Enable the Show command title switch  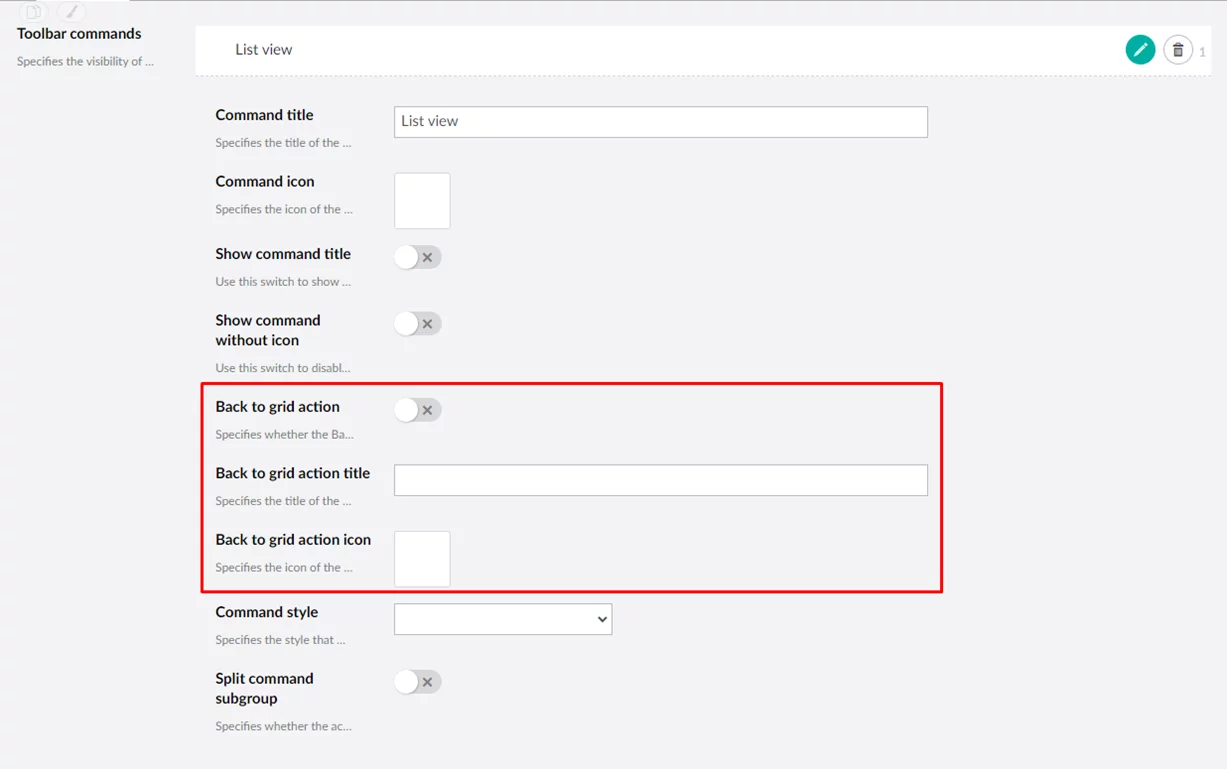[417, 257]
